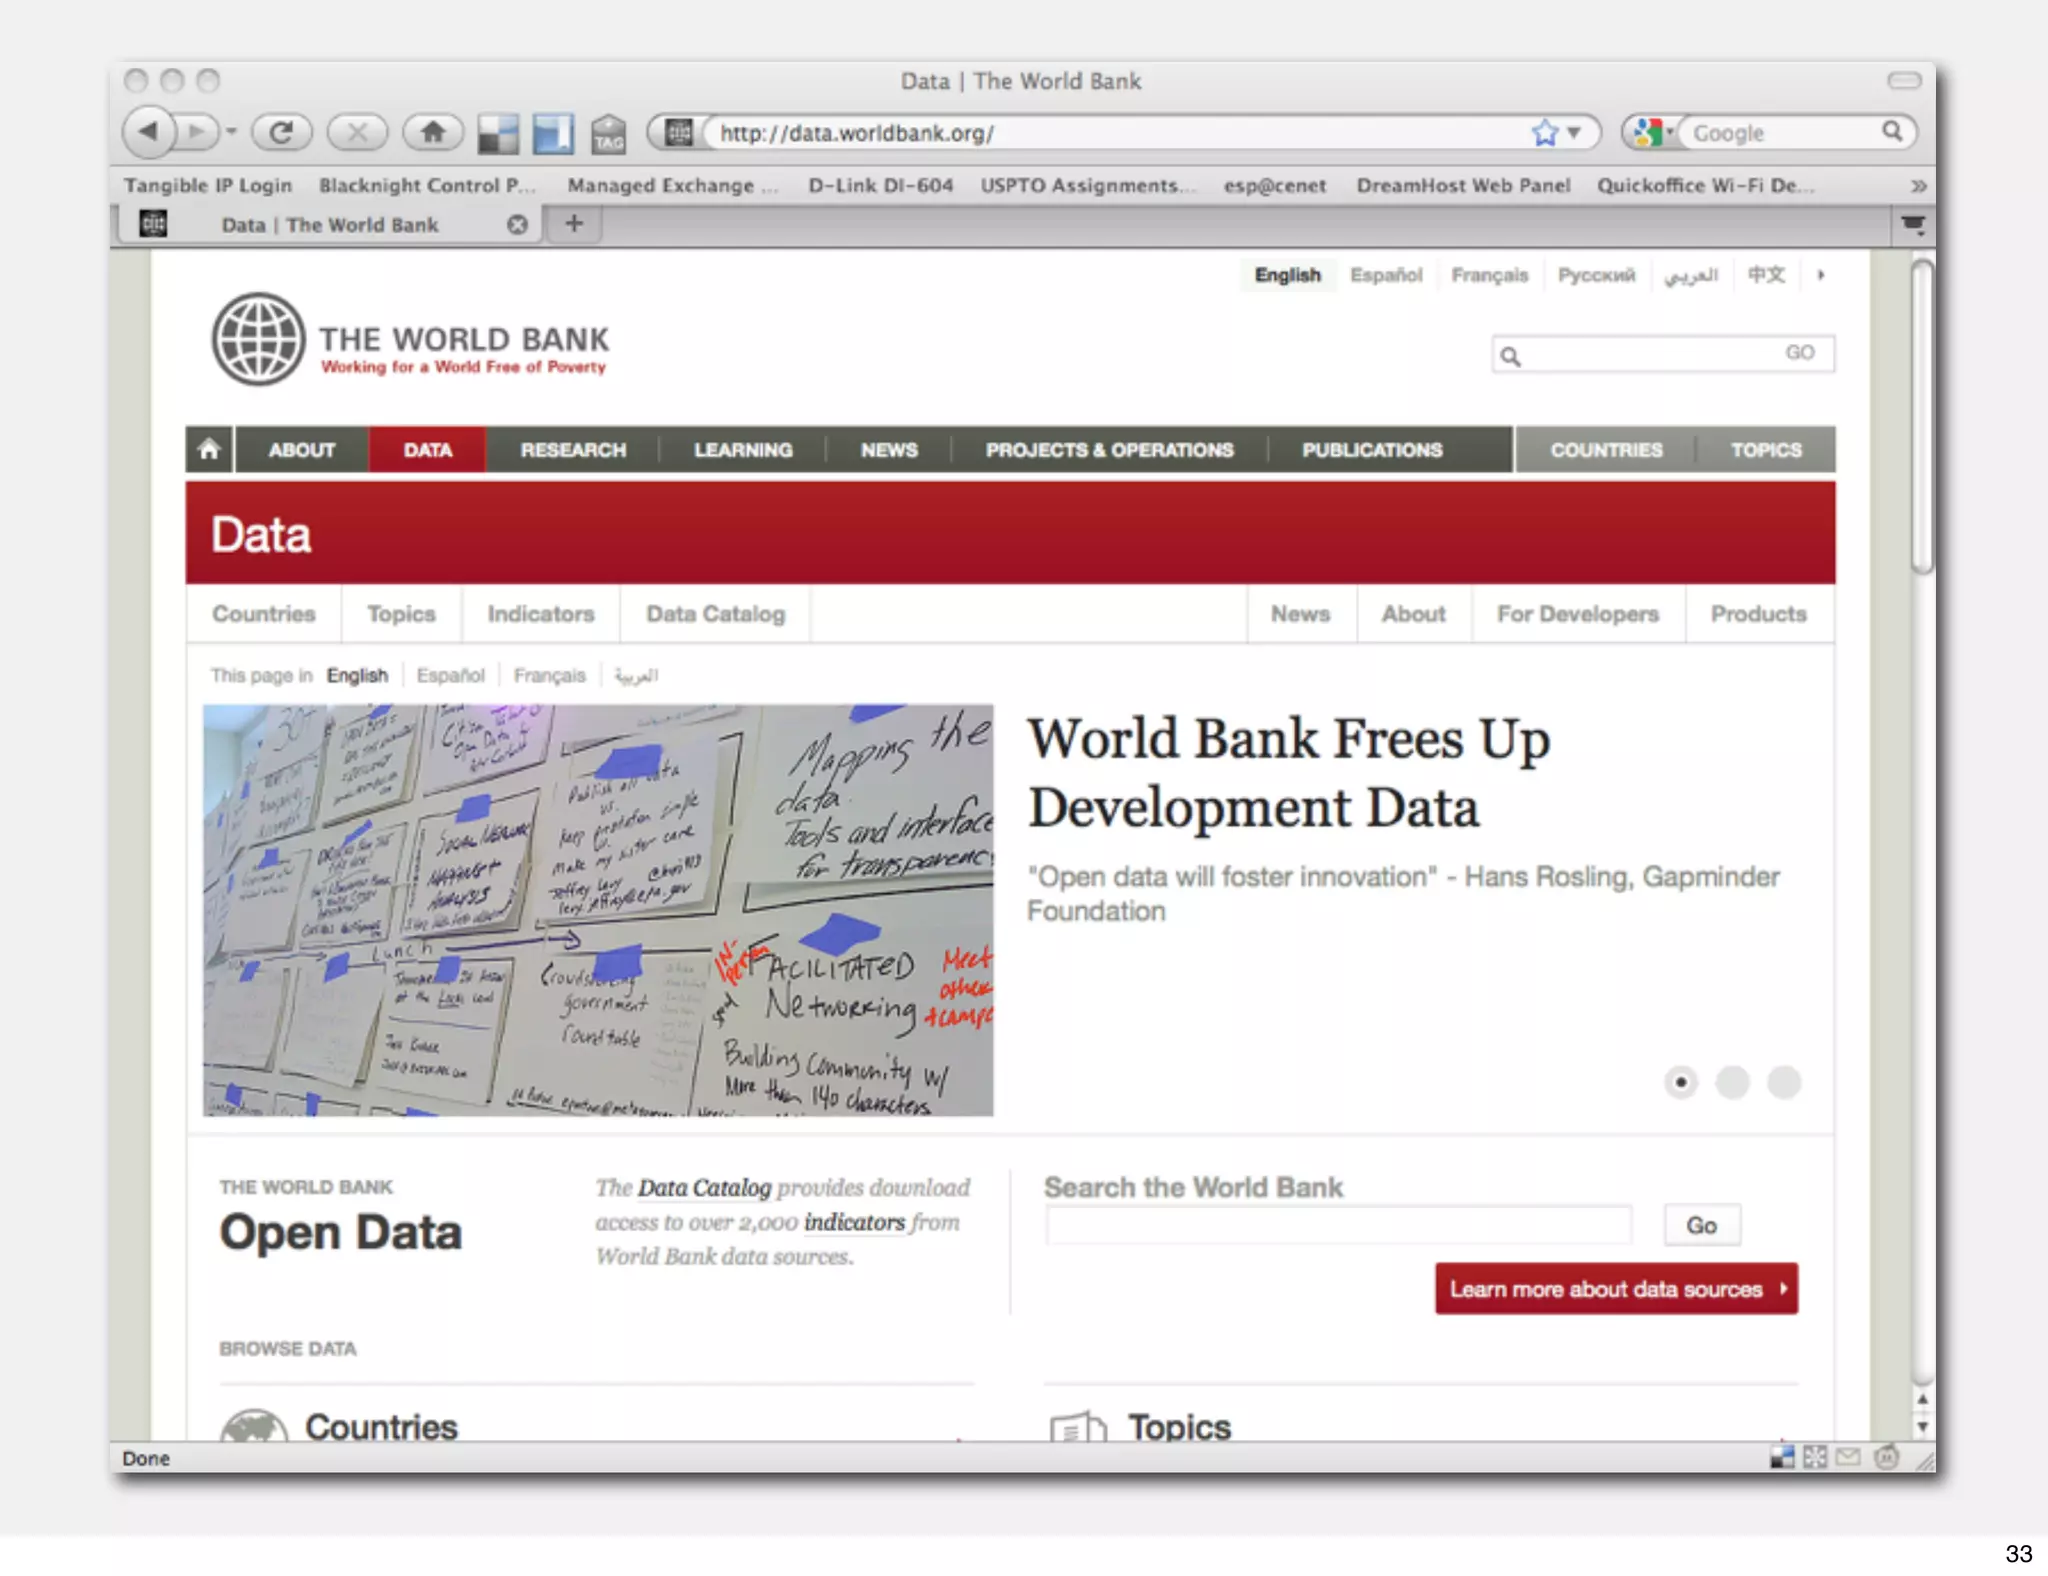Select the second carousel slide dot
This screenshot has width=2048, height=1576.
click(x=1732, y=1082)
